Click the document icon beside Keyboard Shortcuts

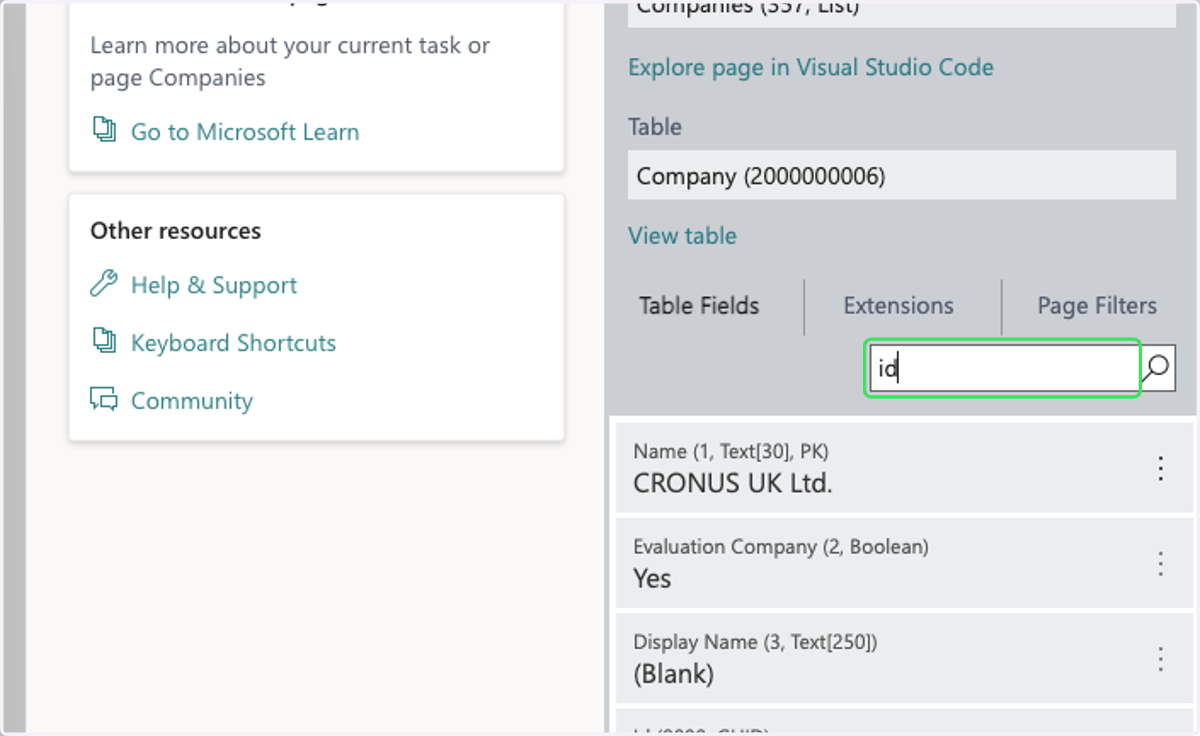(104, 342)
